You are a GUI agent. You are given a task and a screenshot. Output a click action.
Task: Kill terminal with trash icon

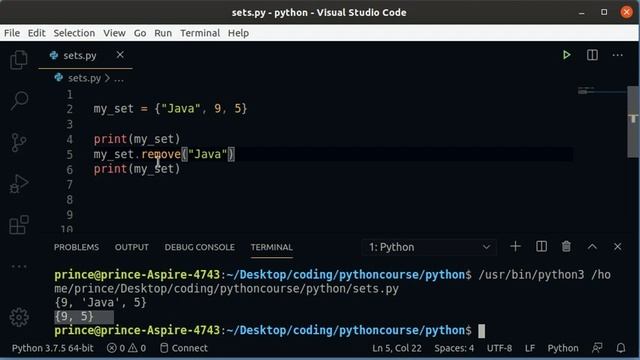[566, 247]
